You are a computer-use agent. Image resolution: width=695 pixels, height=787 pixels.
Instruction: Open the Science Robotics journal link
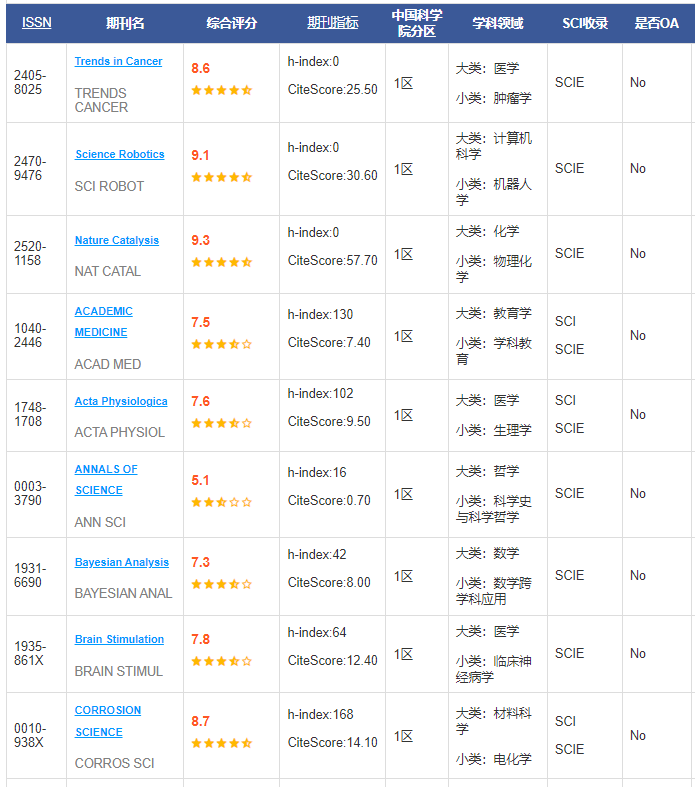[119, 154]
